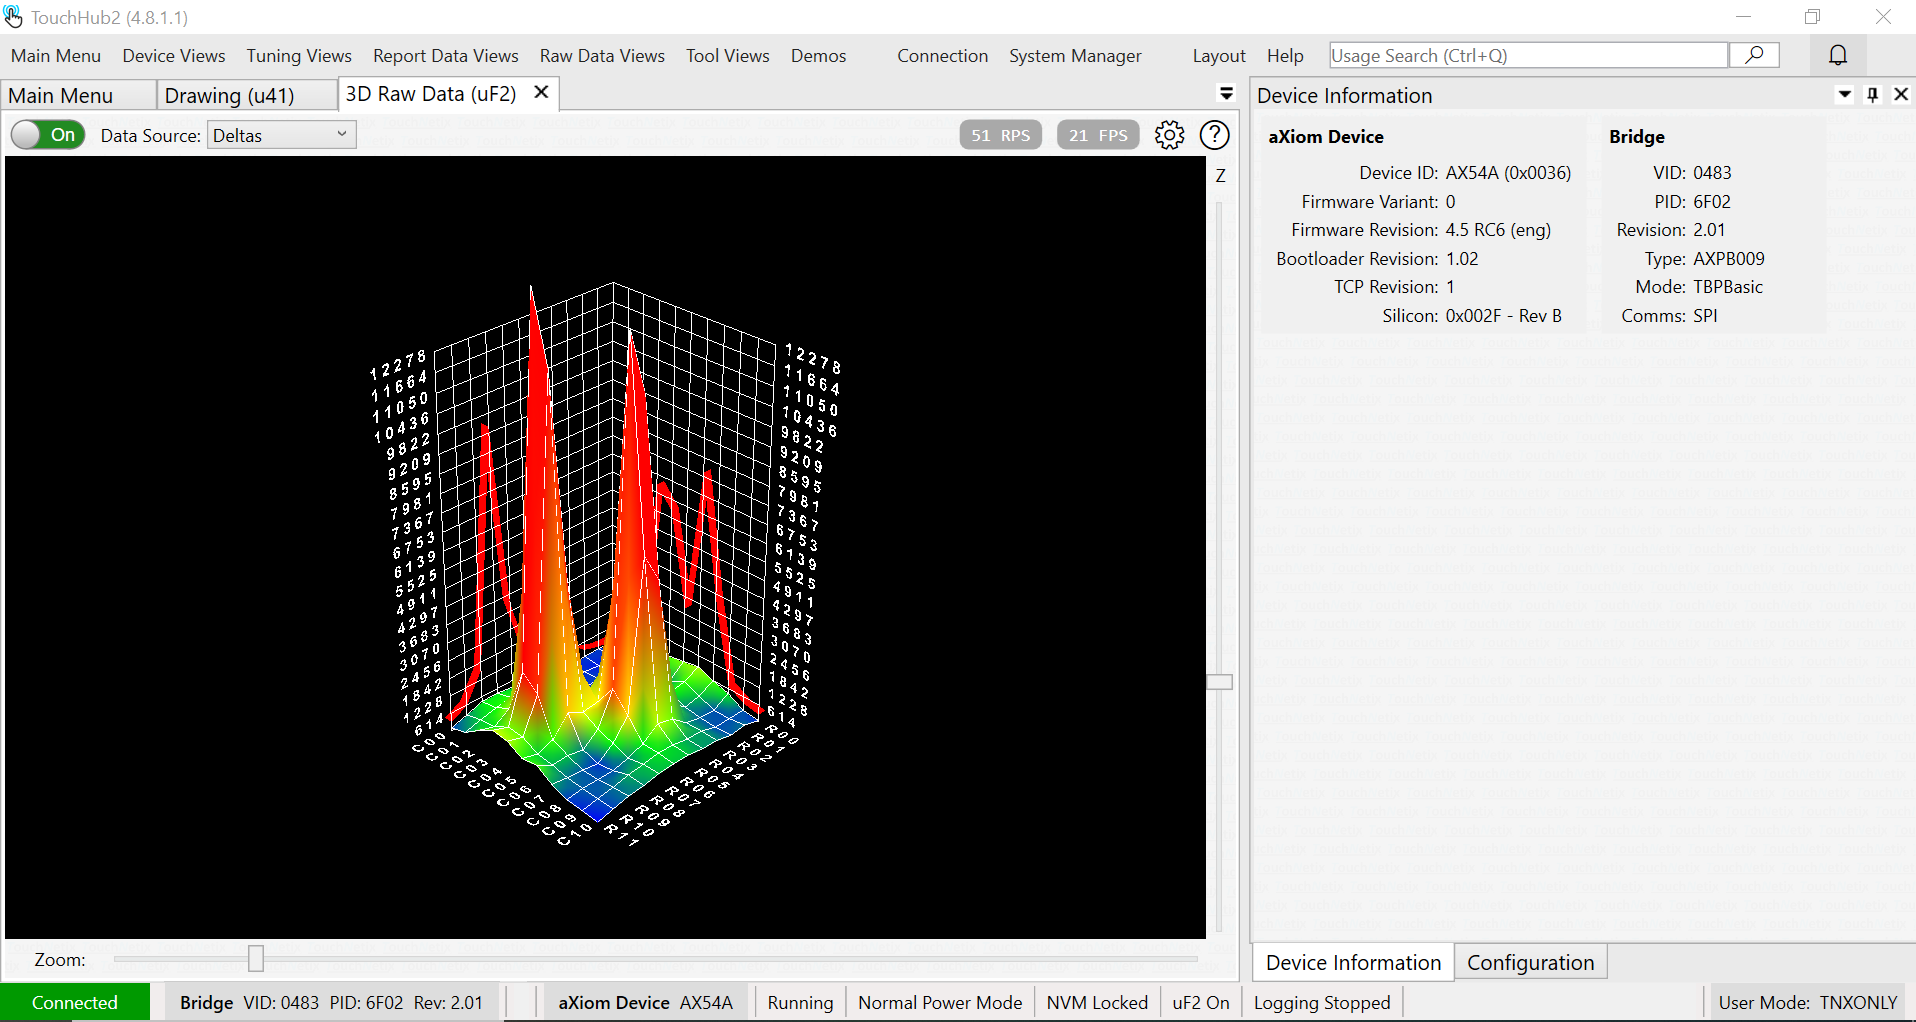Switch to the Configuration tab
This screenshot has width=1916, height=1022.
pos(1530,962)
